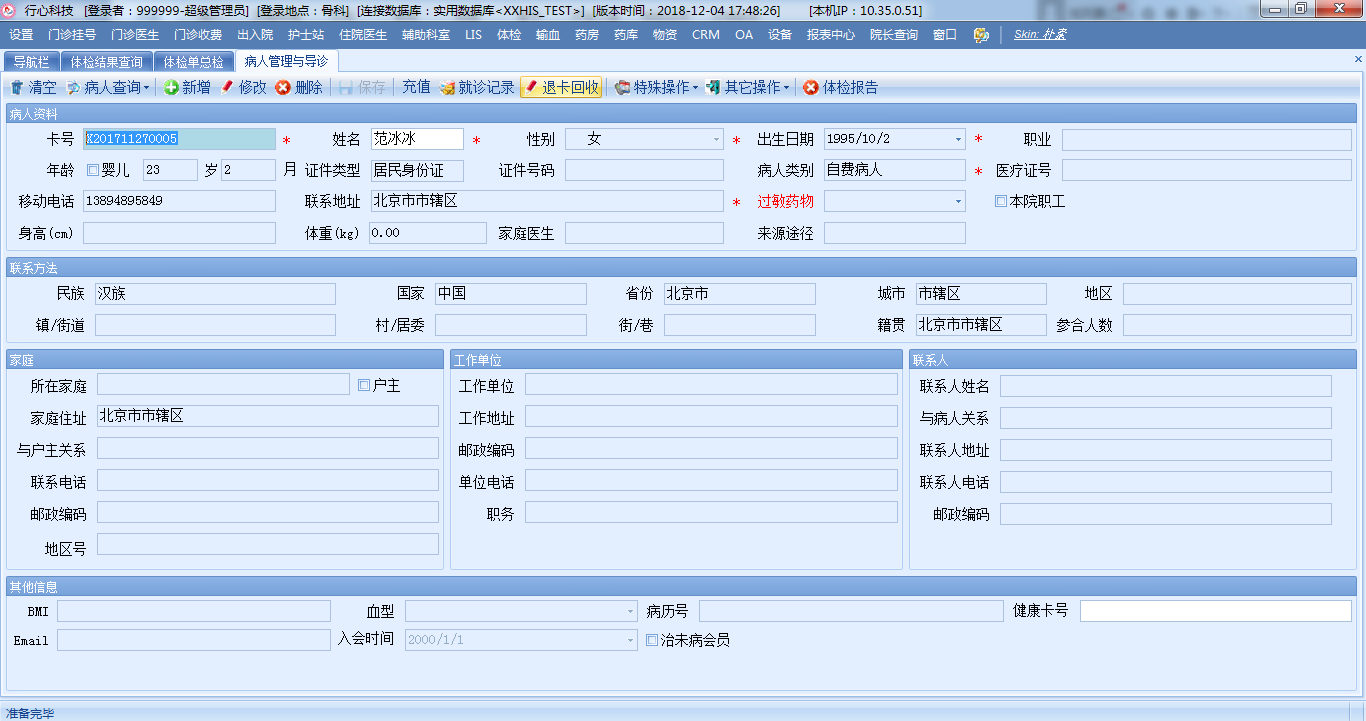Expand the 入会时间 date dropdown

630,640
